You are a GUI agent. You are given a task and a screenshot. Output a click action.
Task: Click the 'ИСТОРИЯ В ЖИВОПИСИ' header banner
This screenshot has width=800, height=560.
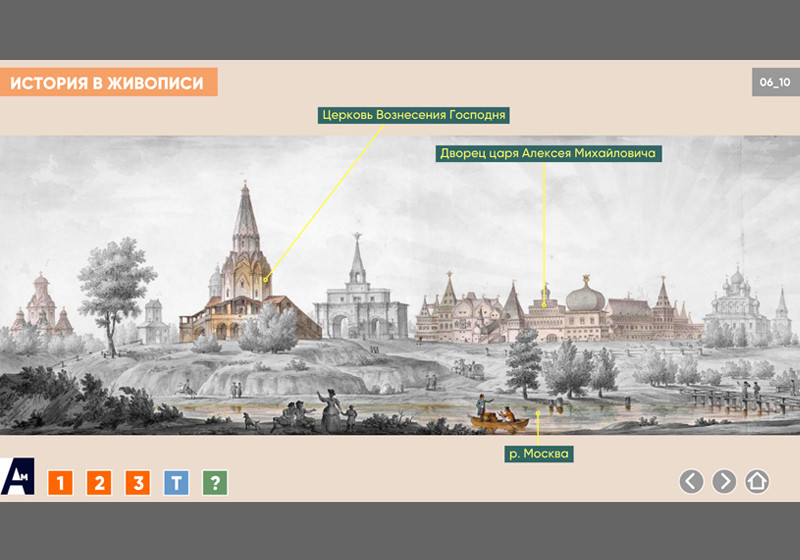pyautogui.click(x=108, y=83)
